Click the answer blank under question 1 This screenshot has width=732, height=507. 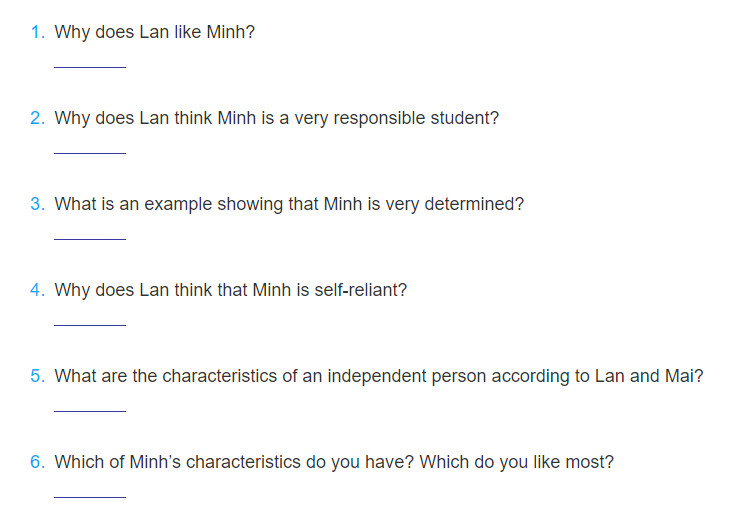click(90, 63)
